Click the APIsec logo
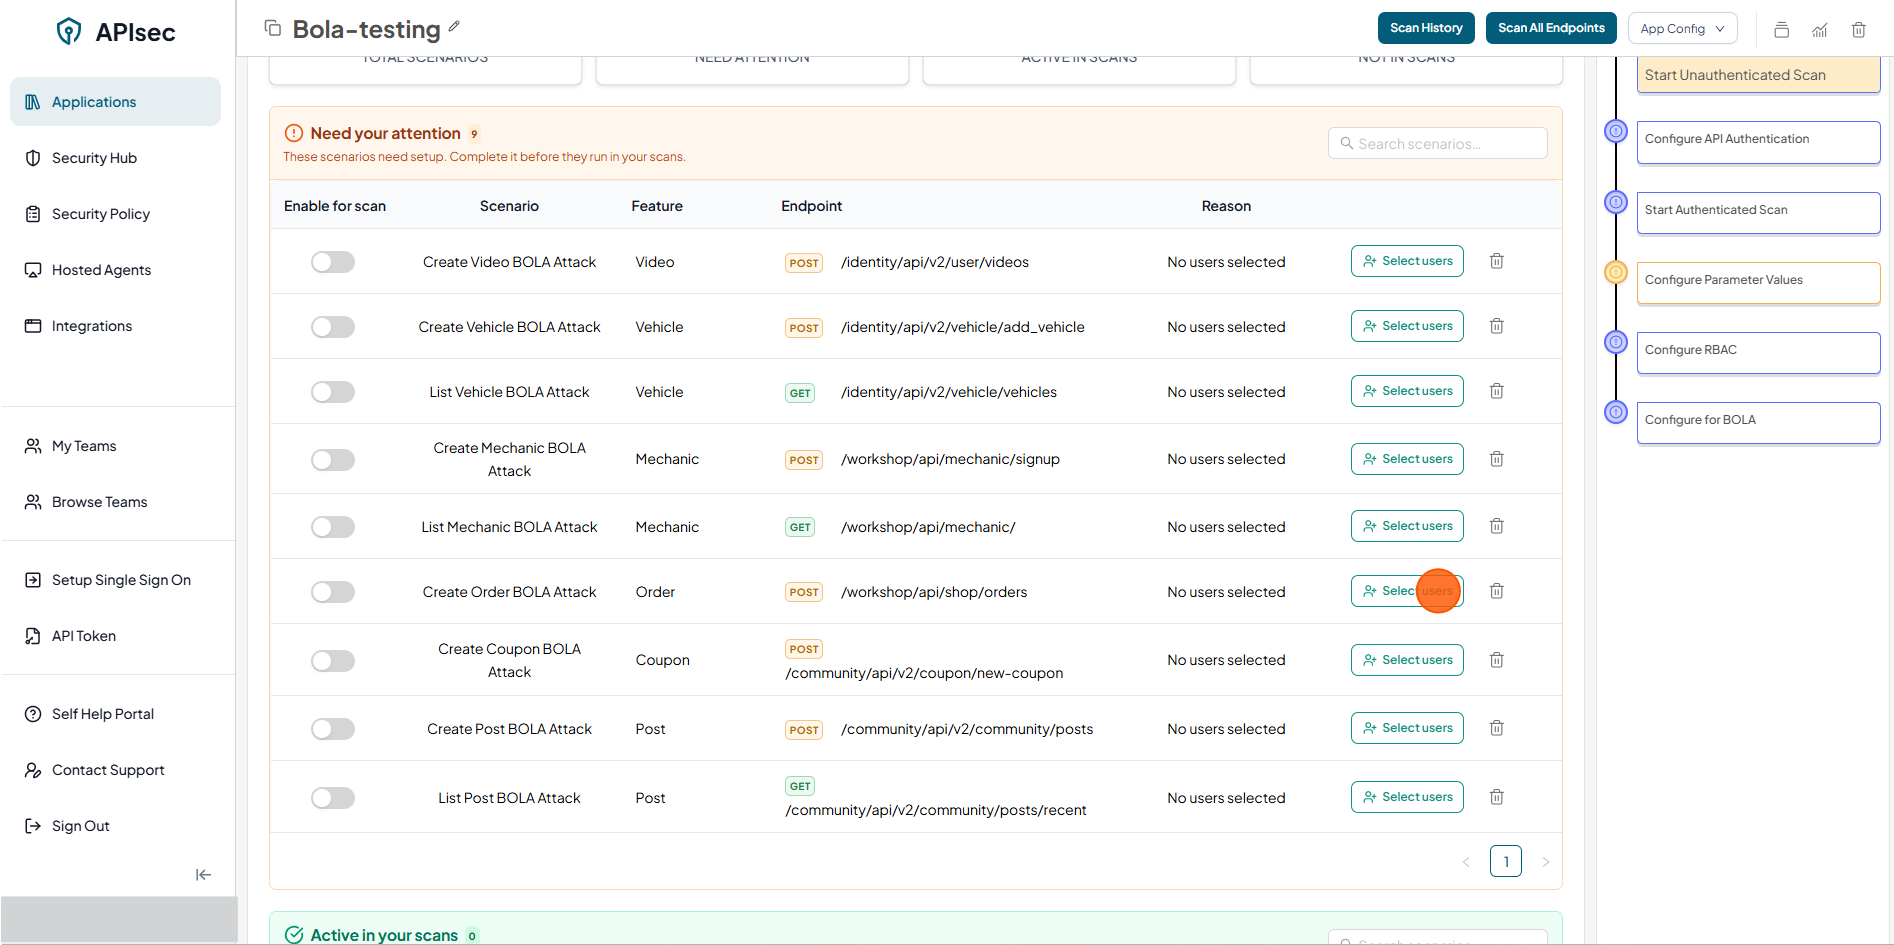Viewport: 1894px width, 945px height. [116, 32]
